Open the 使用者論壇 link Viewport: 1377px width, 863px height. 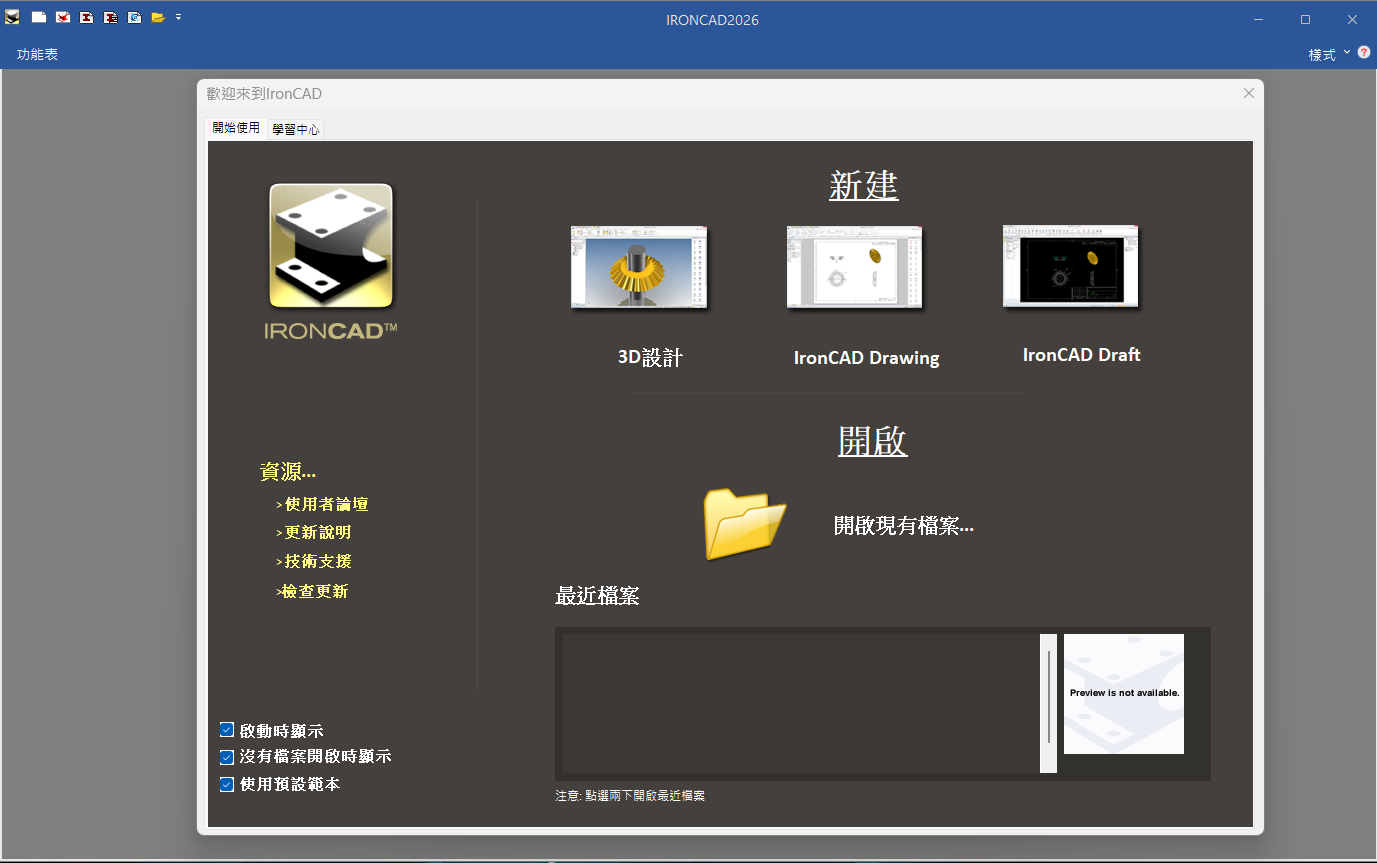point(322,504)
